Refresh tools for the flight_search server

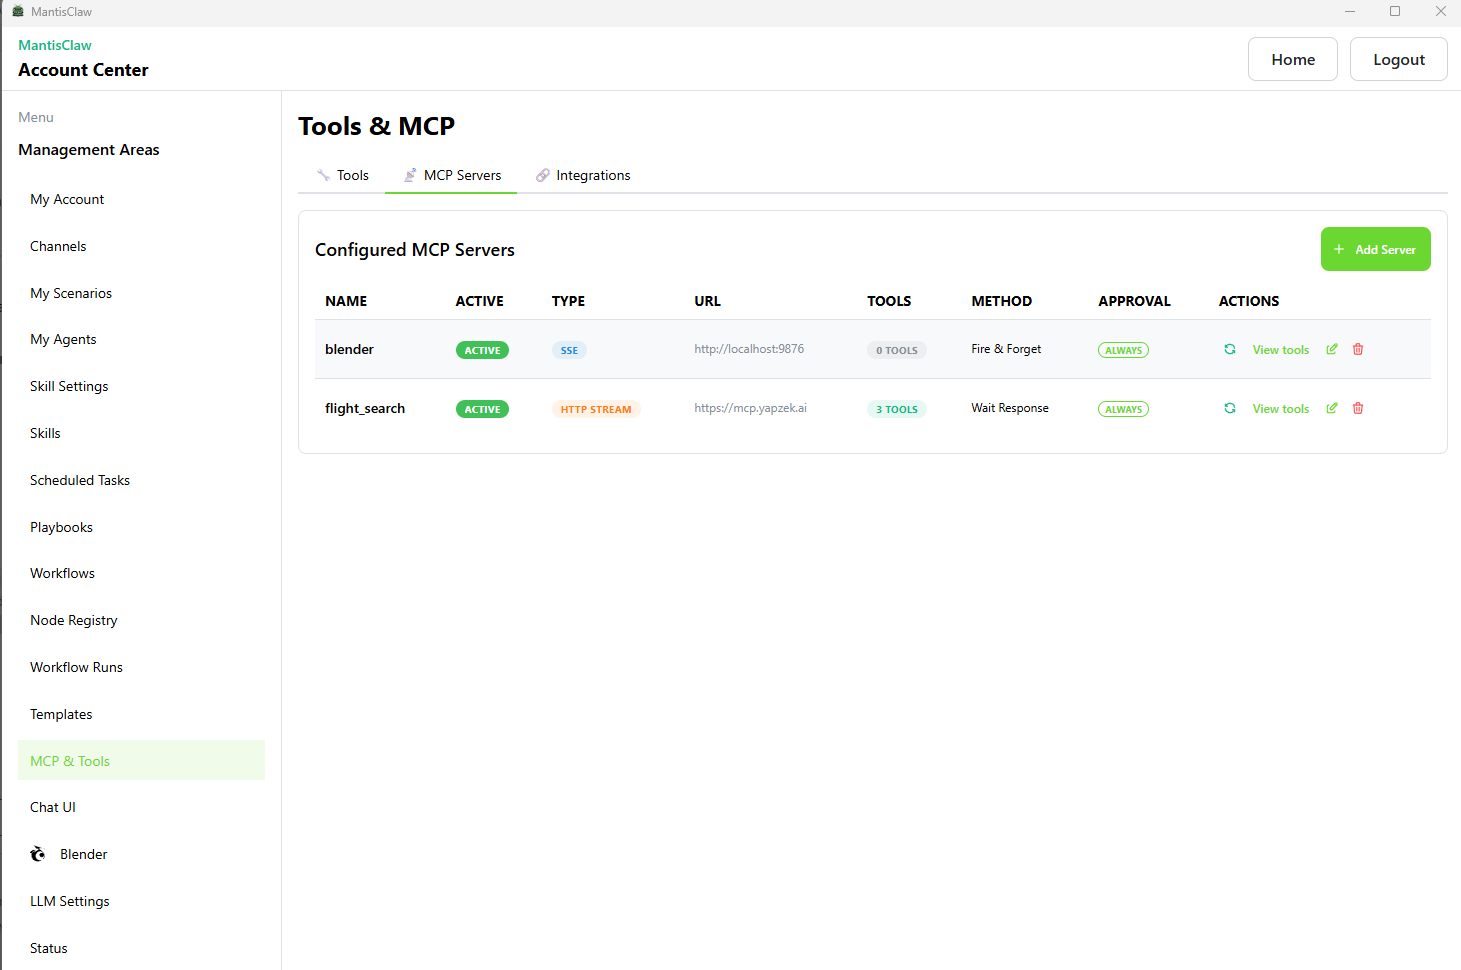point(1229,408)
